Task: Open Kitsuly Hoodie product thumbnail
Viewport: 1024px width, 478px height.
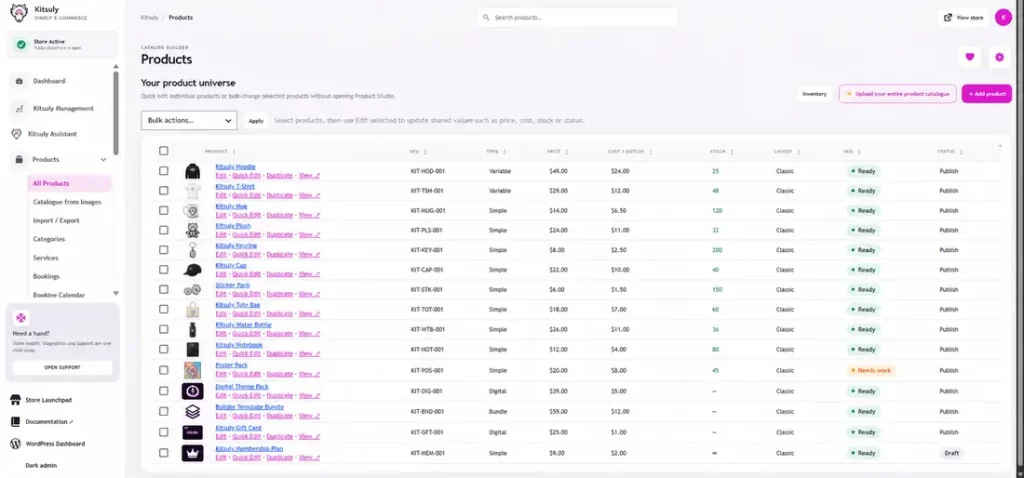Action: click(192, 171)
